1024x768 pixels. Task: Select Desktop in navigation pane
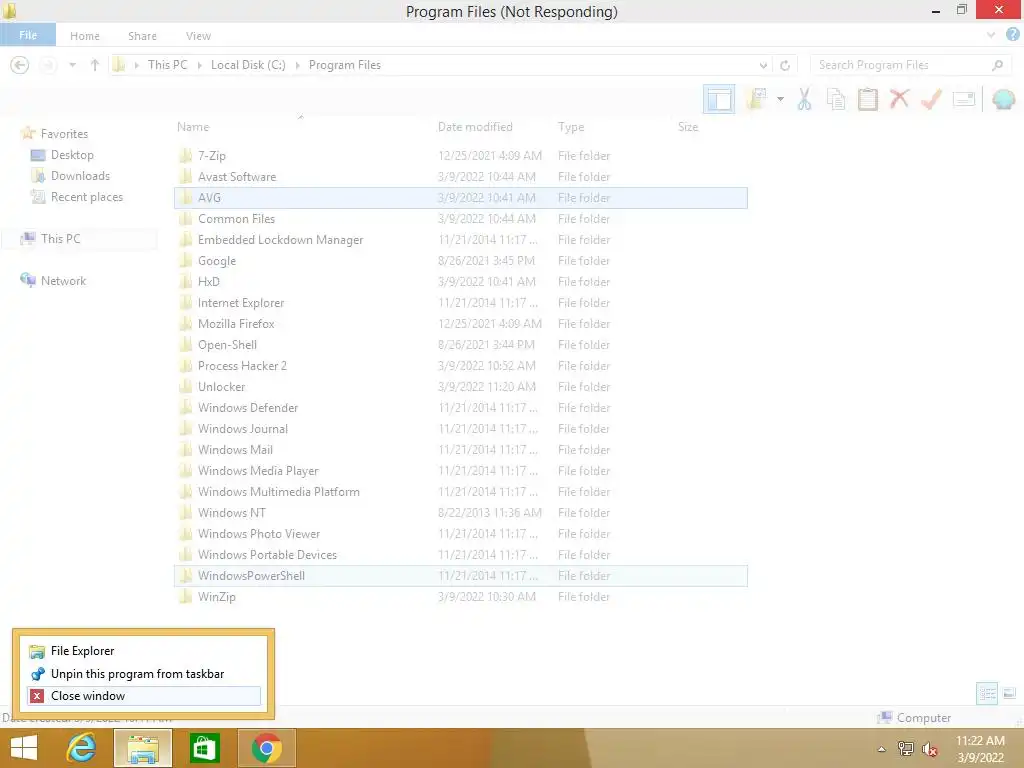coord(72,155)
